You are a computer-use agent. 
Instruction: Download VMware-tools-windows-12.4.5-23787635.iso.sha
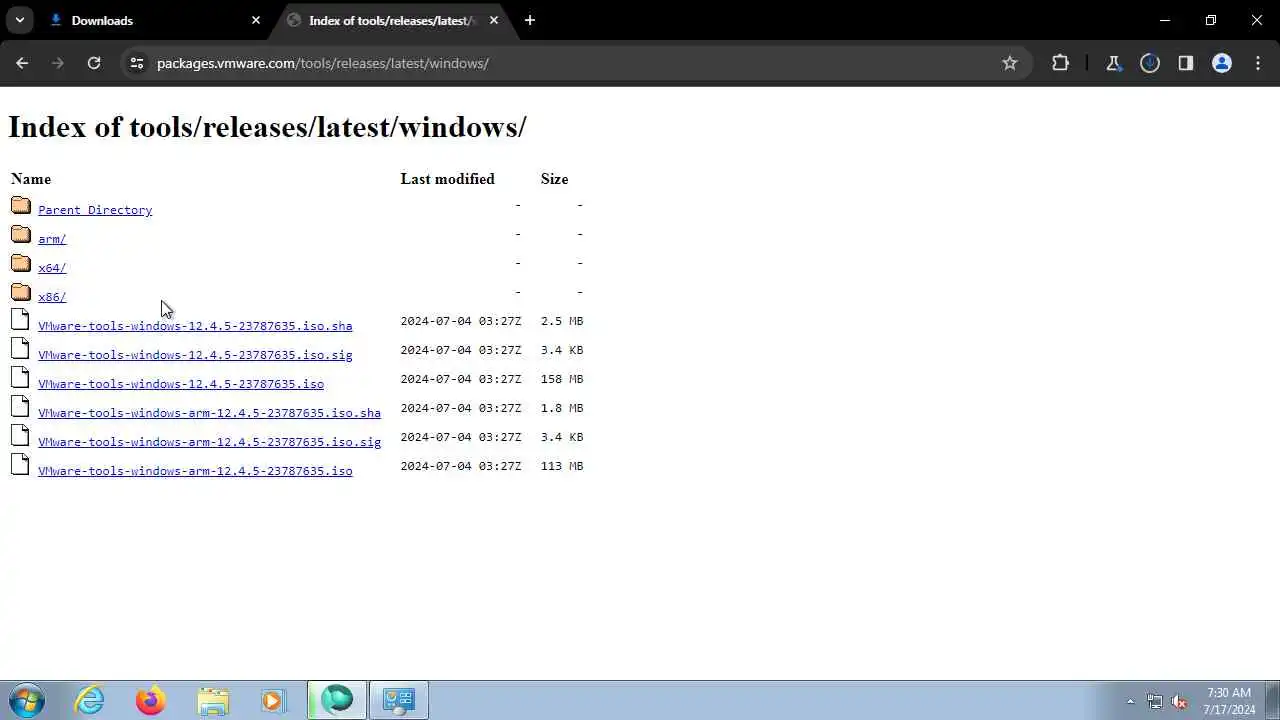[x=195, y=326]
